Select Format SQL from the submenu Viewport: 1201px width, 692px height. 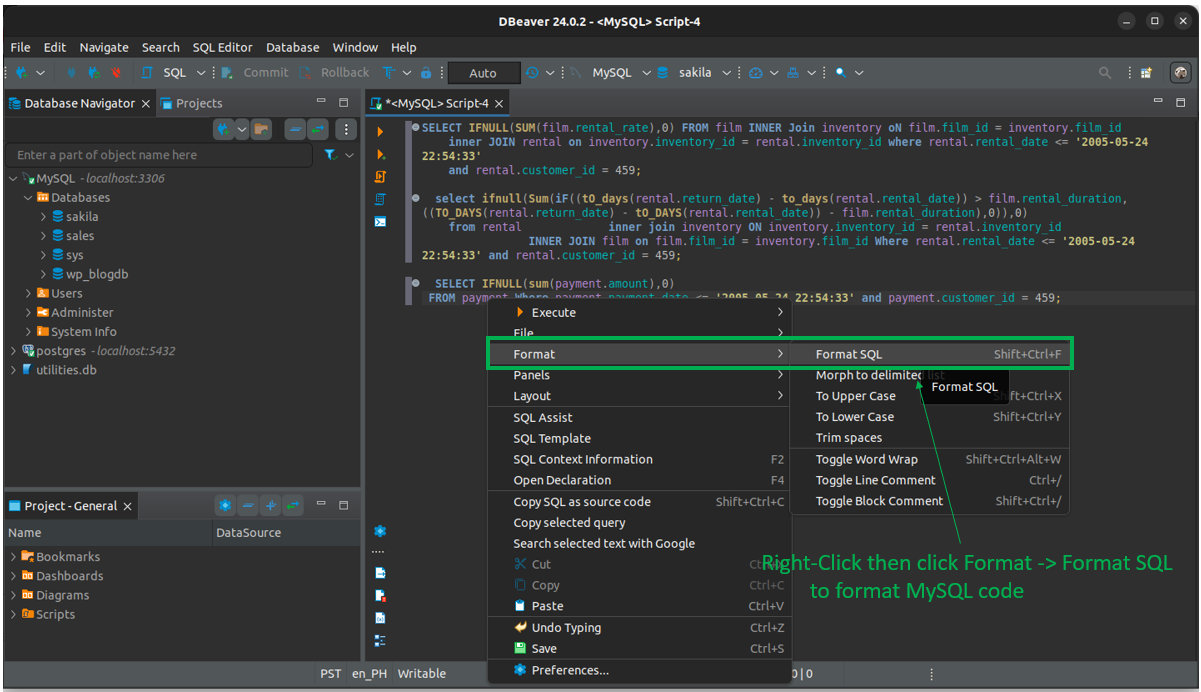point(849,355)
